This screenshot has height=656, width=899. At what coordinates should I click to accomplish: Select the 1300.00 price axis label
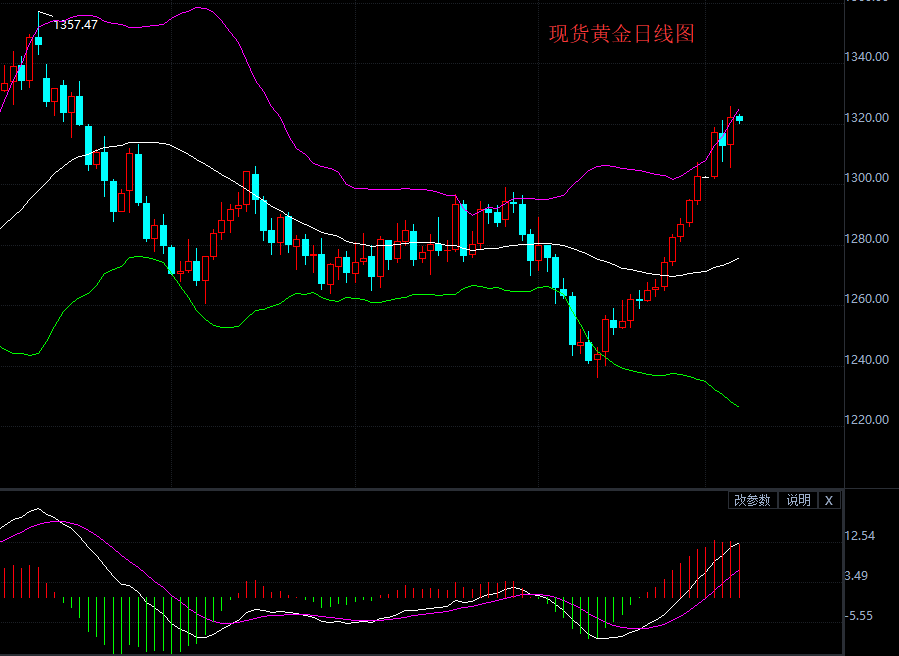tap(867, 178)
